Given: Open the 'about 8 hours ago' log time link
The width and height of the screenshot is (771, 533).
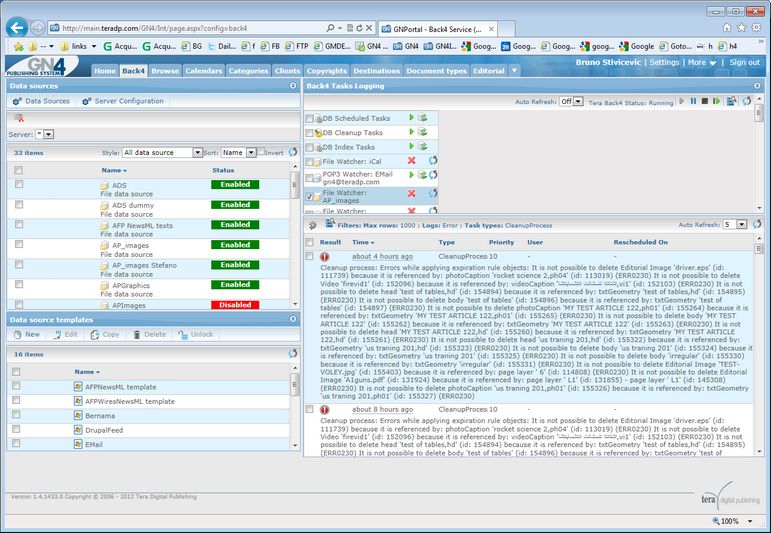Looking at the screenshot, I should click(x=382, y=409).
